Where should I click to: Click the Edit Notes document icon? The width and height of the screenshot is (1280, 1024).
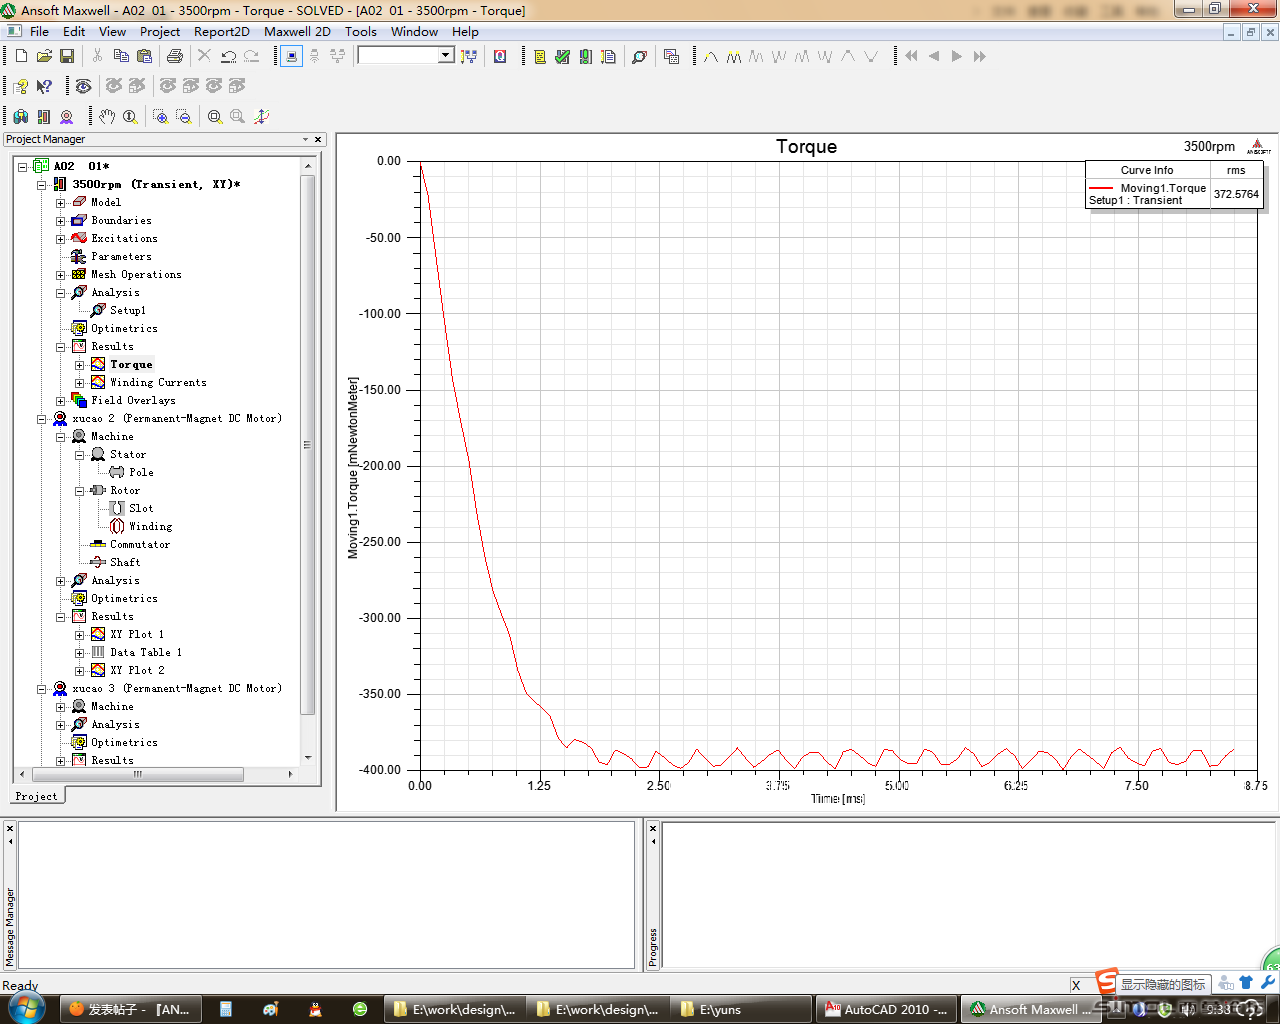pos(609,56)
